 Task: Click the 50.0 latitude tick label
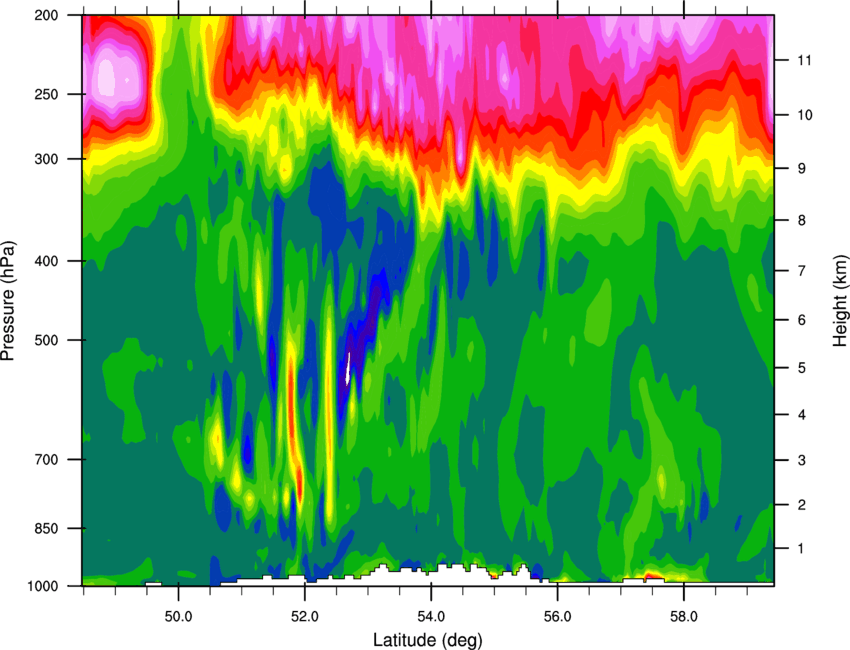(x=179, y=617)
